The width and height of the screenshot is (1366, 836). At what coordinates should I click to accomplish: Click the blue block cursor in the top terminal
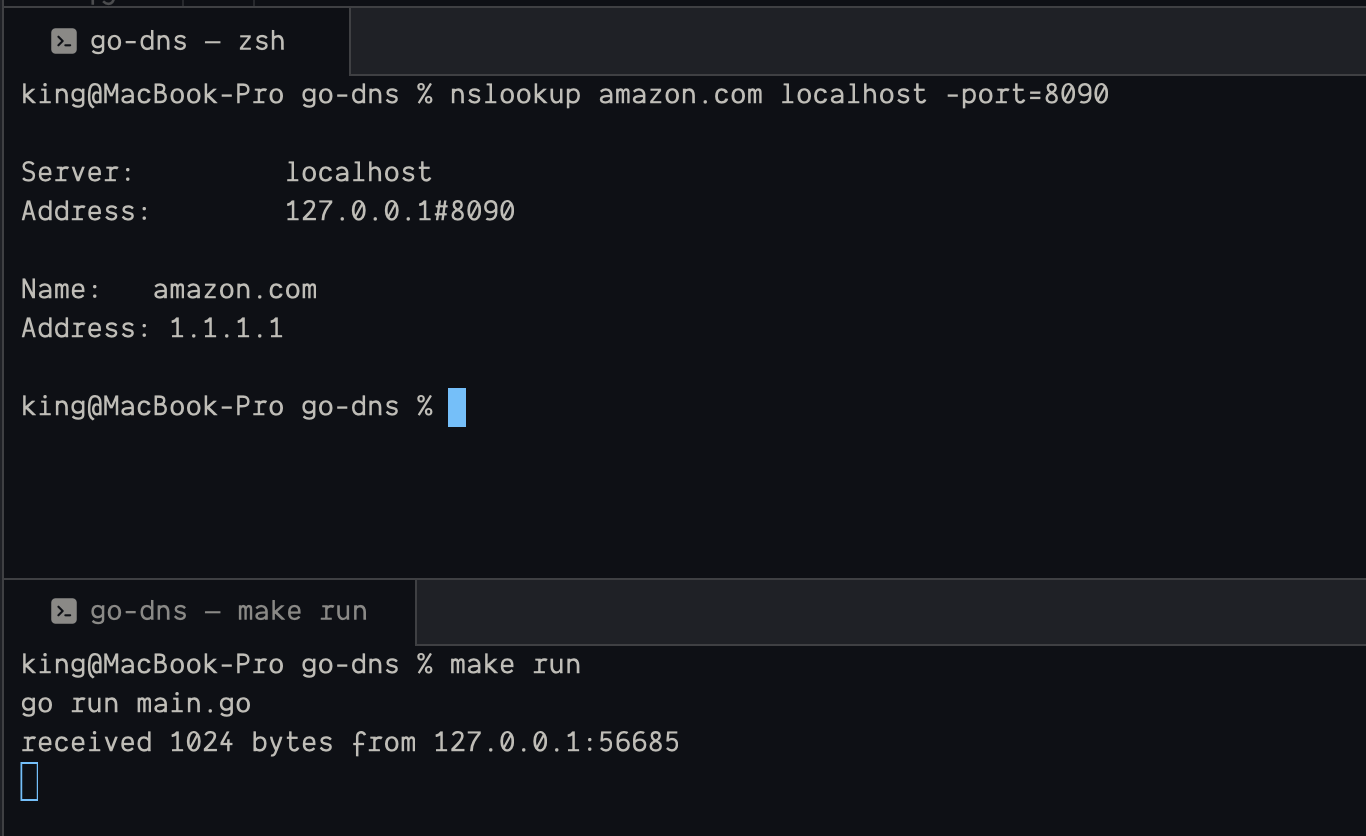457,407
